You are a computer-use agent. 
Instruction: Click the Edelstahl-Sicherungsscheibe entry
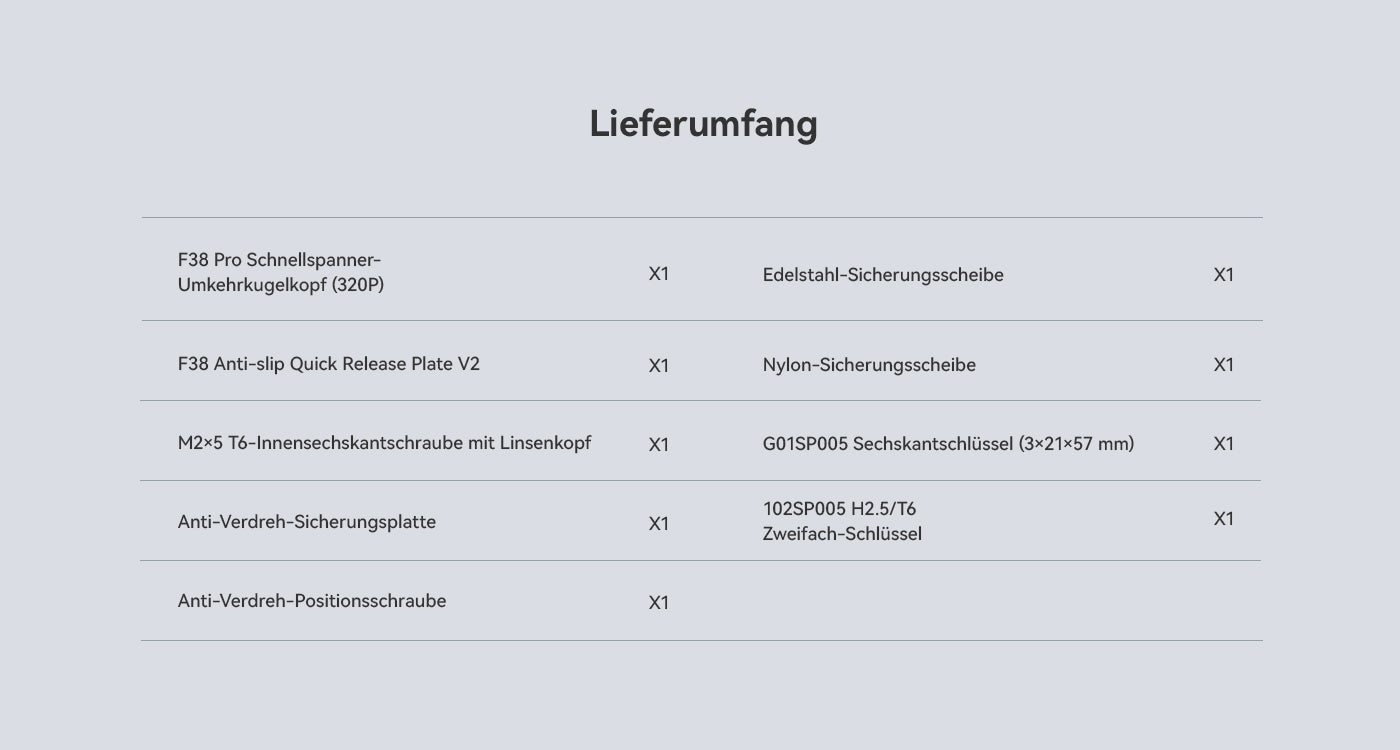[x=883, y=275]
